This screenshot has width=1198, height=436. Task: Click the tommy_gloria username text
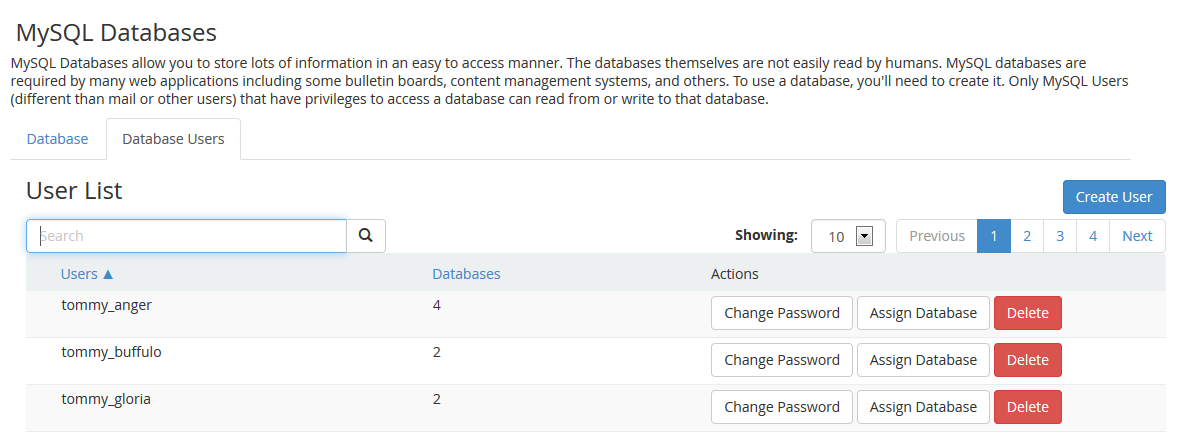tap(105, 399)
